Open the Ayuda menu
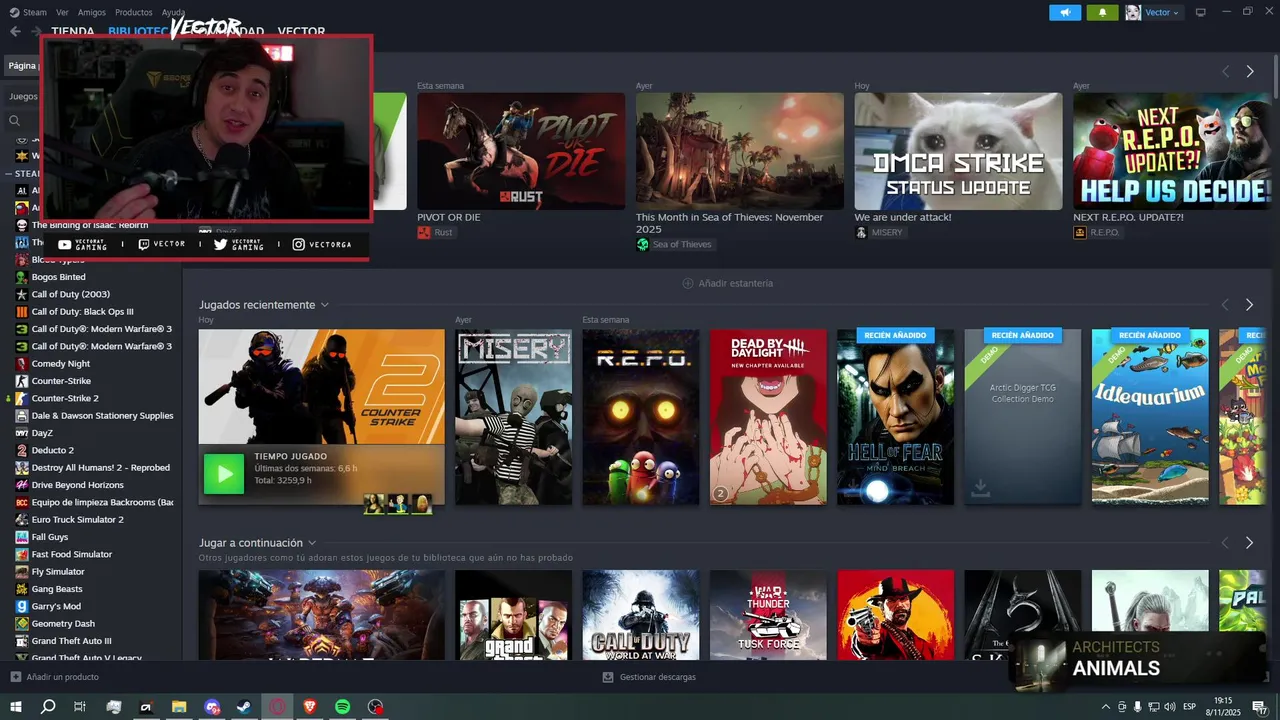The width and height of the screenshot is (1280, 720). coord(173,12)
